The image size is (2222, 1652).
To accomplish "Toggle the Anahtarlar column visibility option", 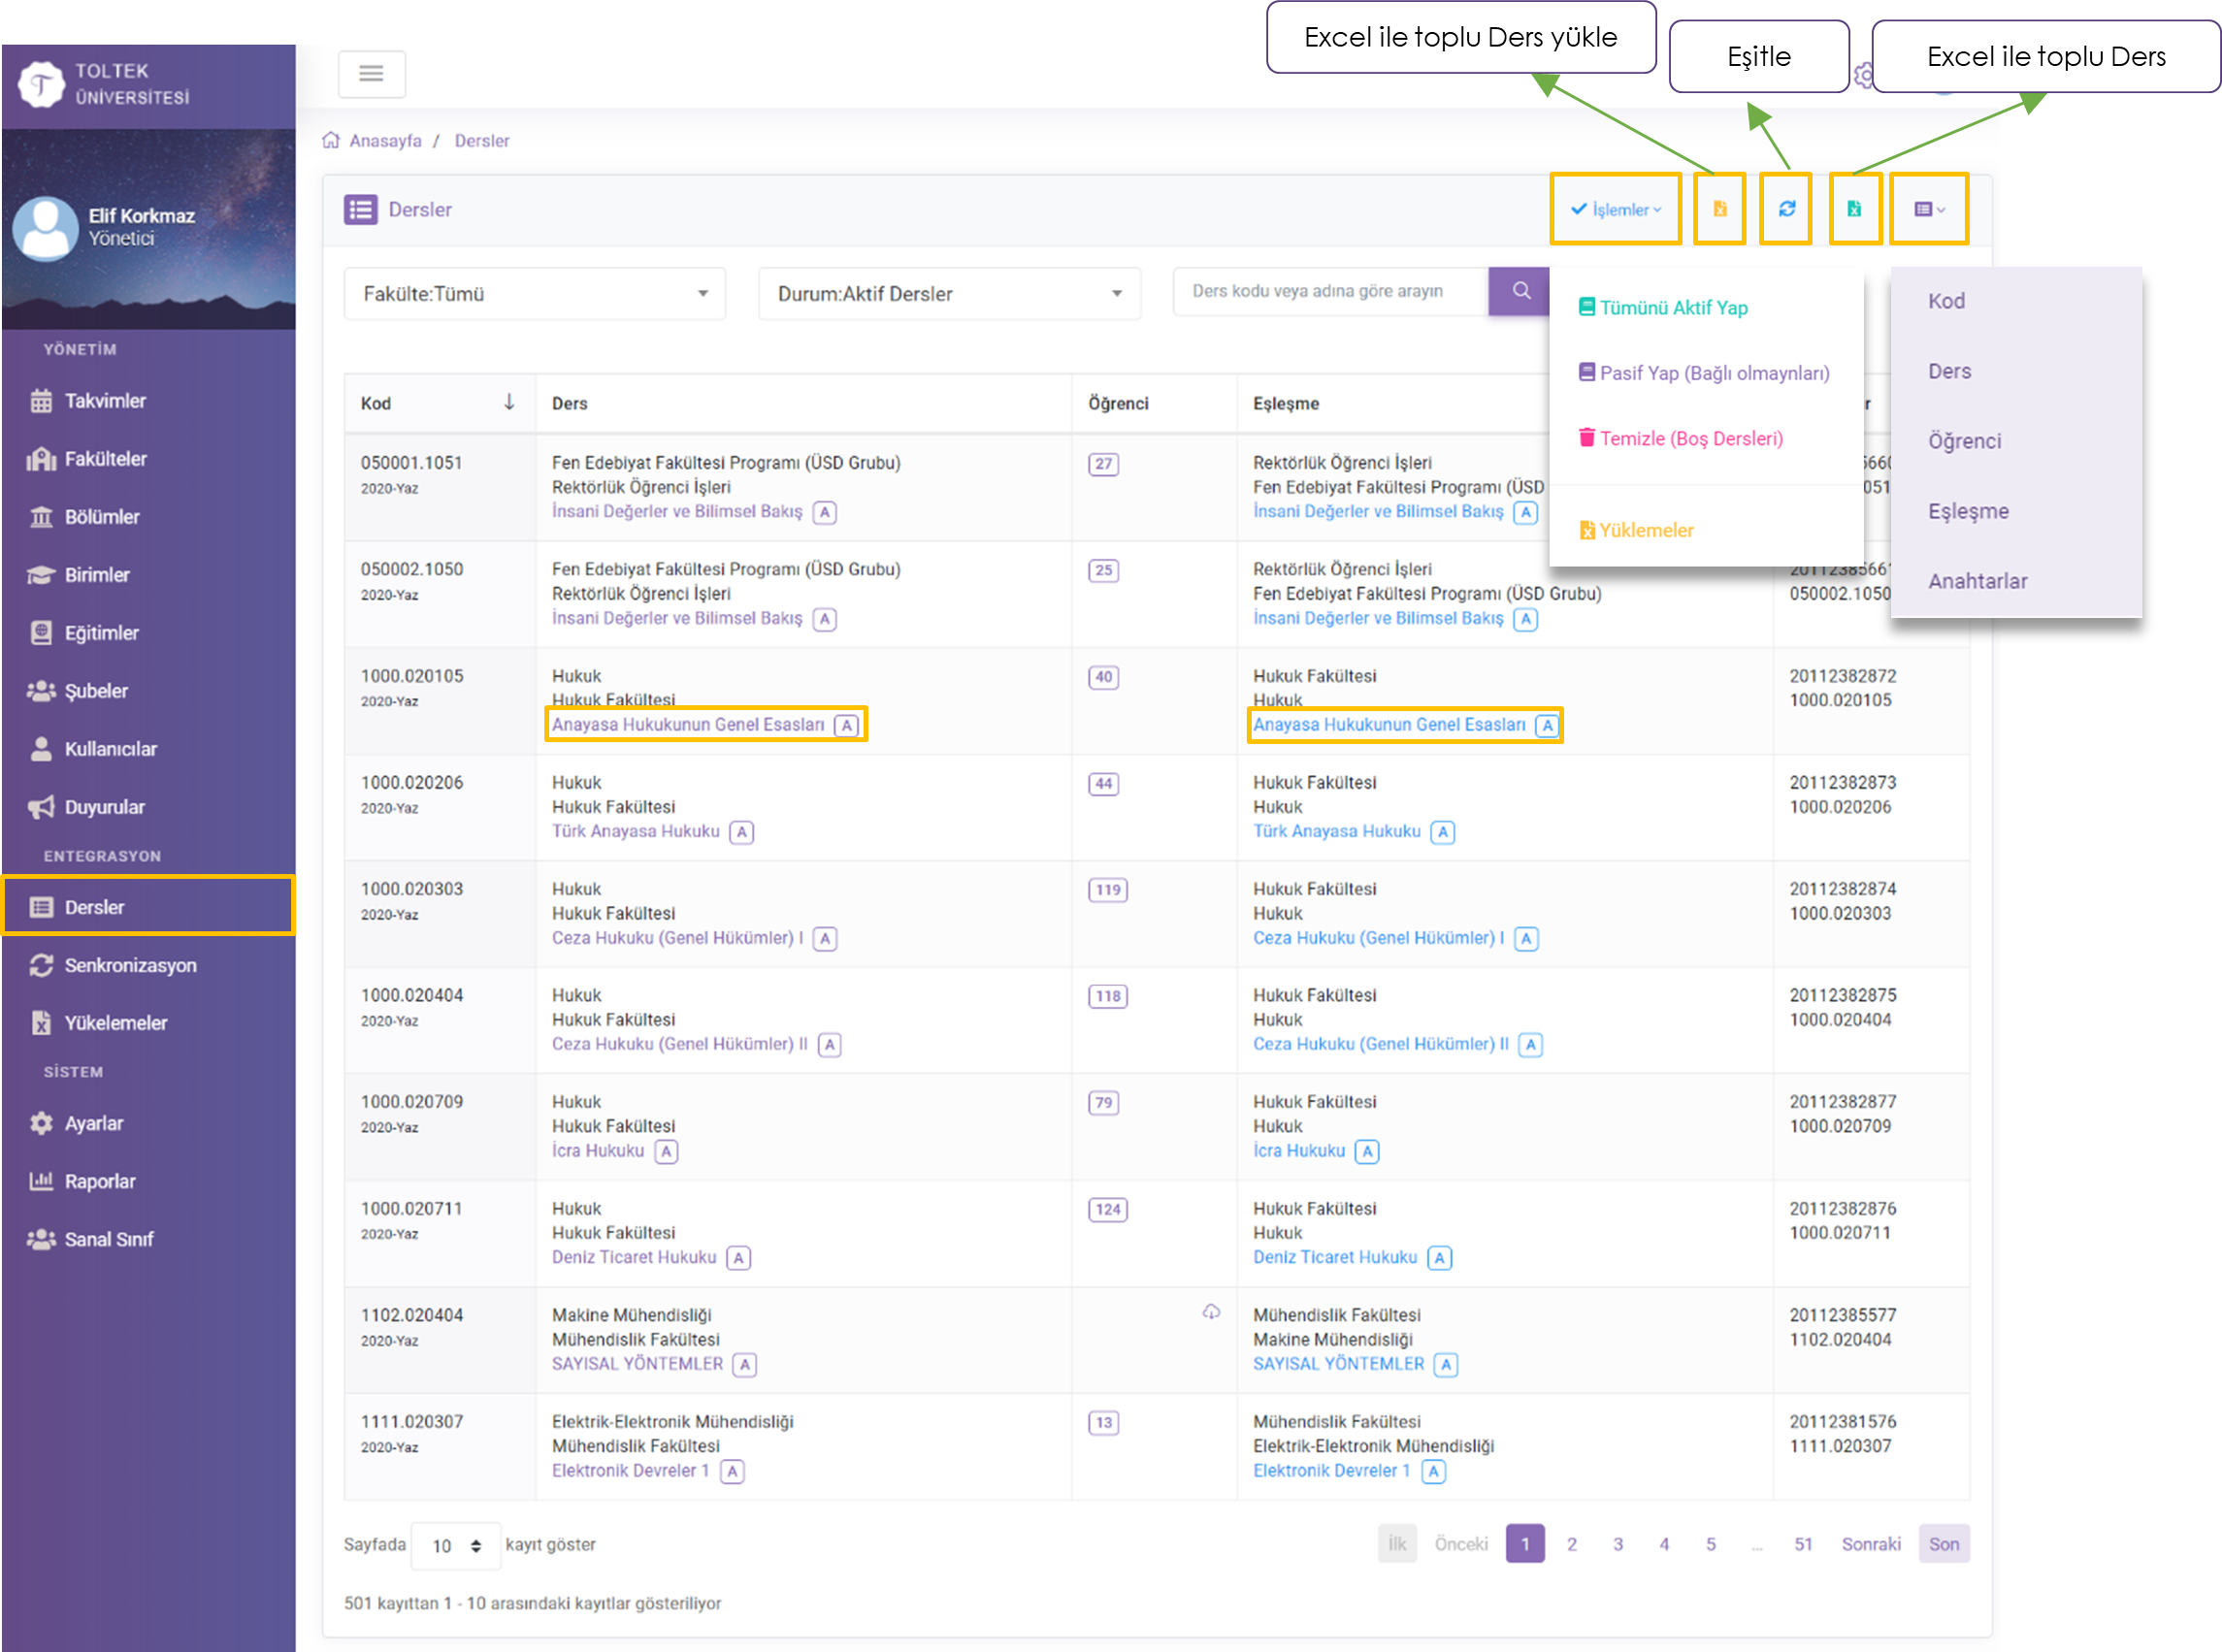I will [1977, 581].
